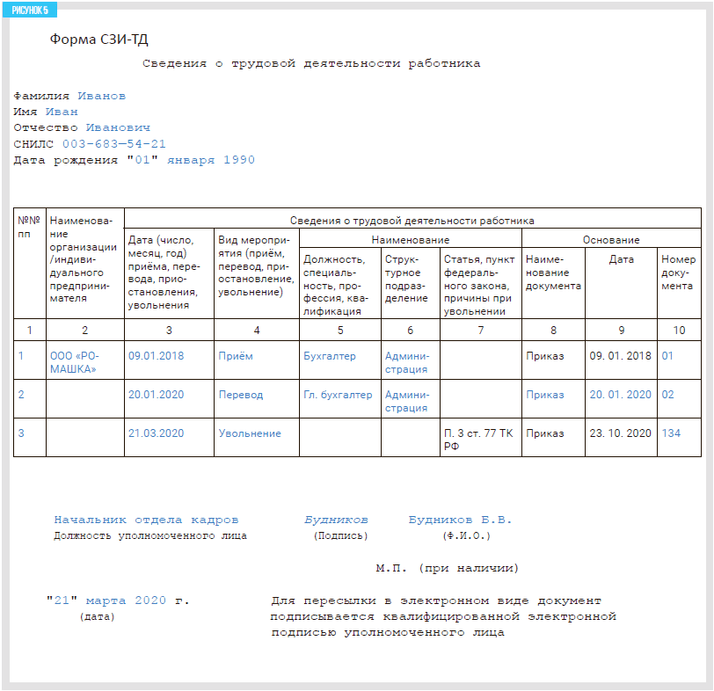The image size is (714, 691).
Task: Click the 'Увольнение' cell in row 3
Action: point(250,433)
